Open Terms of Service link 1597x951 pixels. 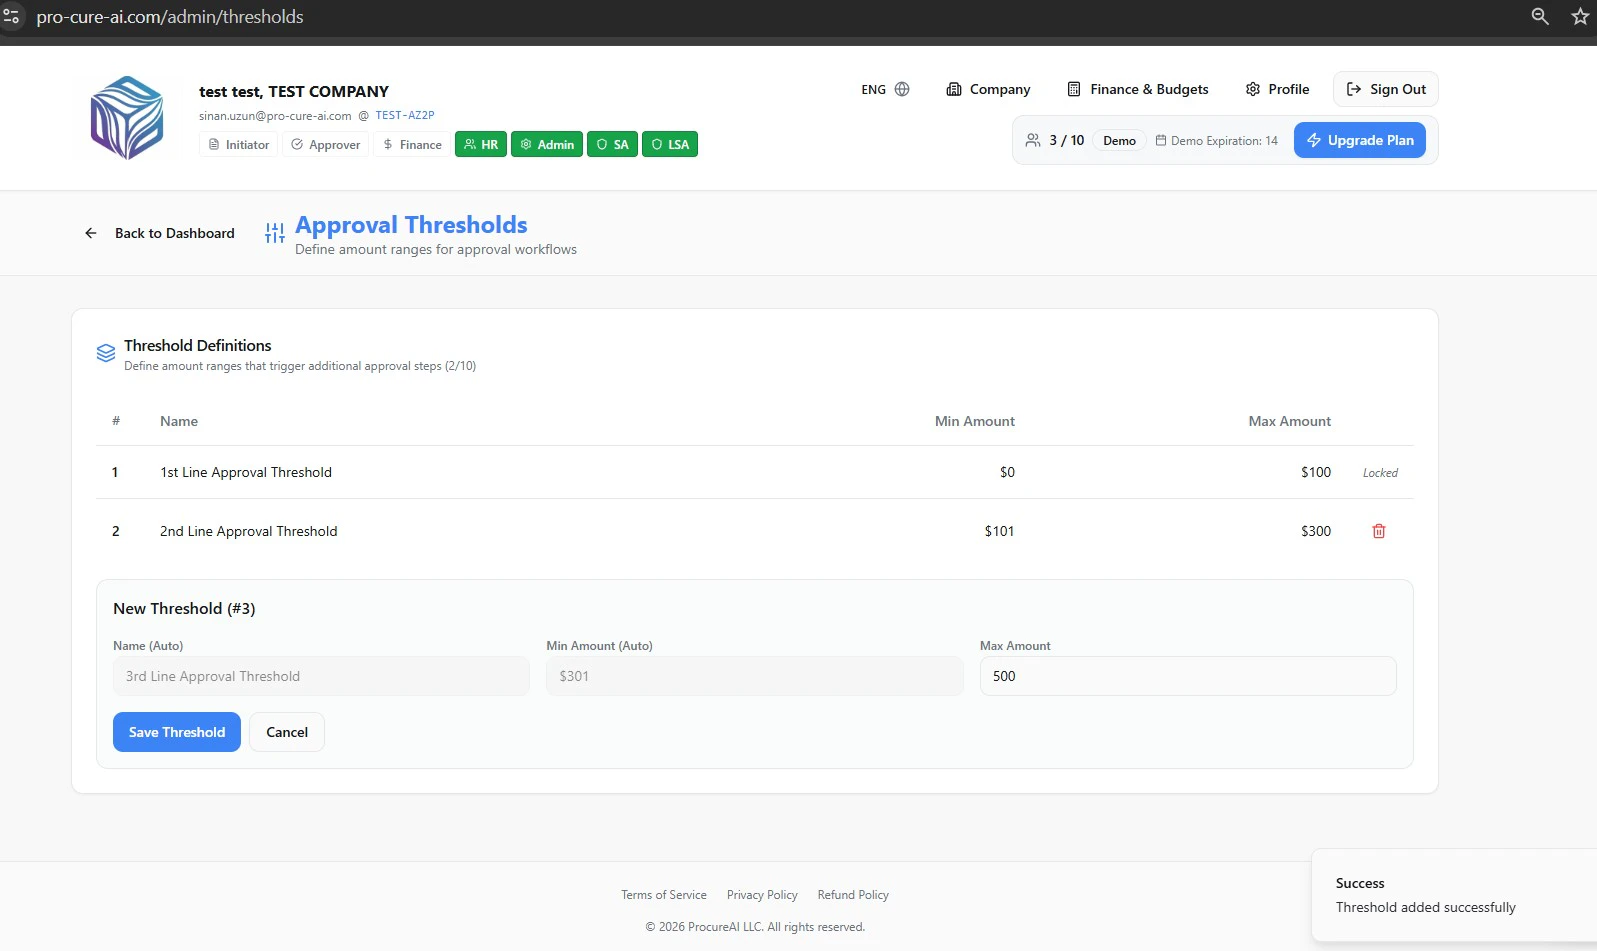coord(664,895)
